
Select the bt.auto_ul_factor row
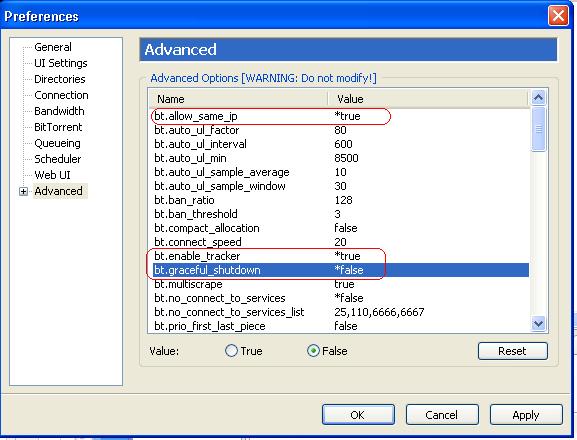[x=341, y=130]
